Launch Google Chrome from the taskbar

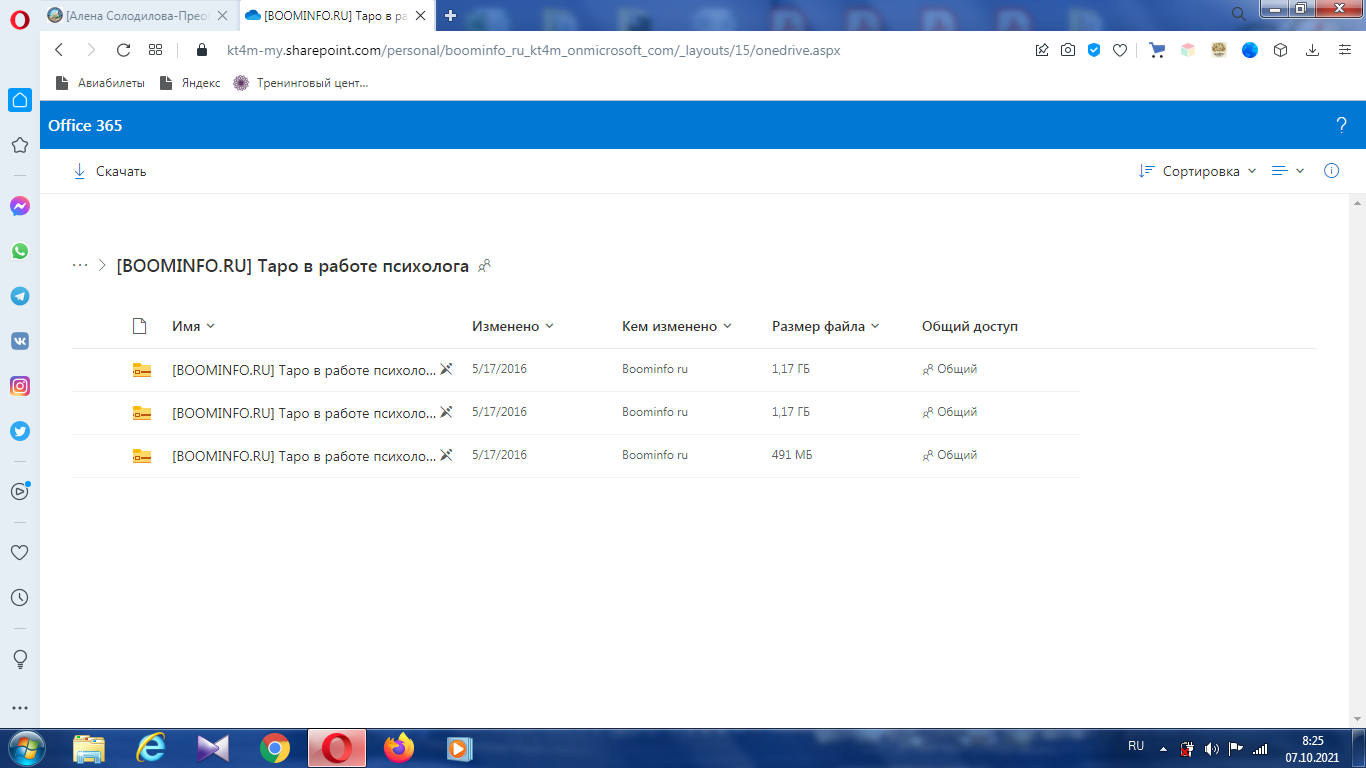pyautogui.click(x=275, y=748)
